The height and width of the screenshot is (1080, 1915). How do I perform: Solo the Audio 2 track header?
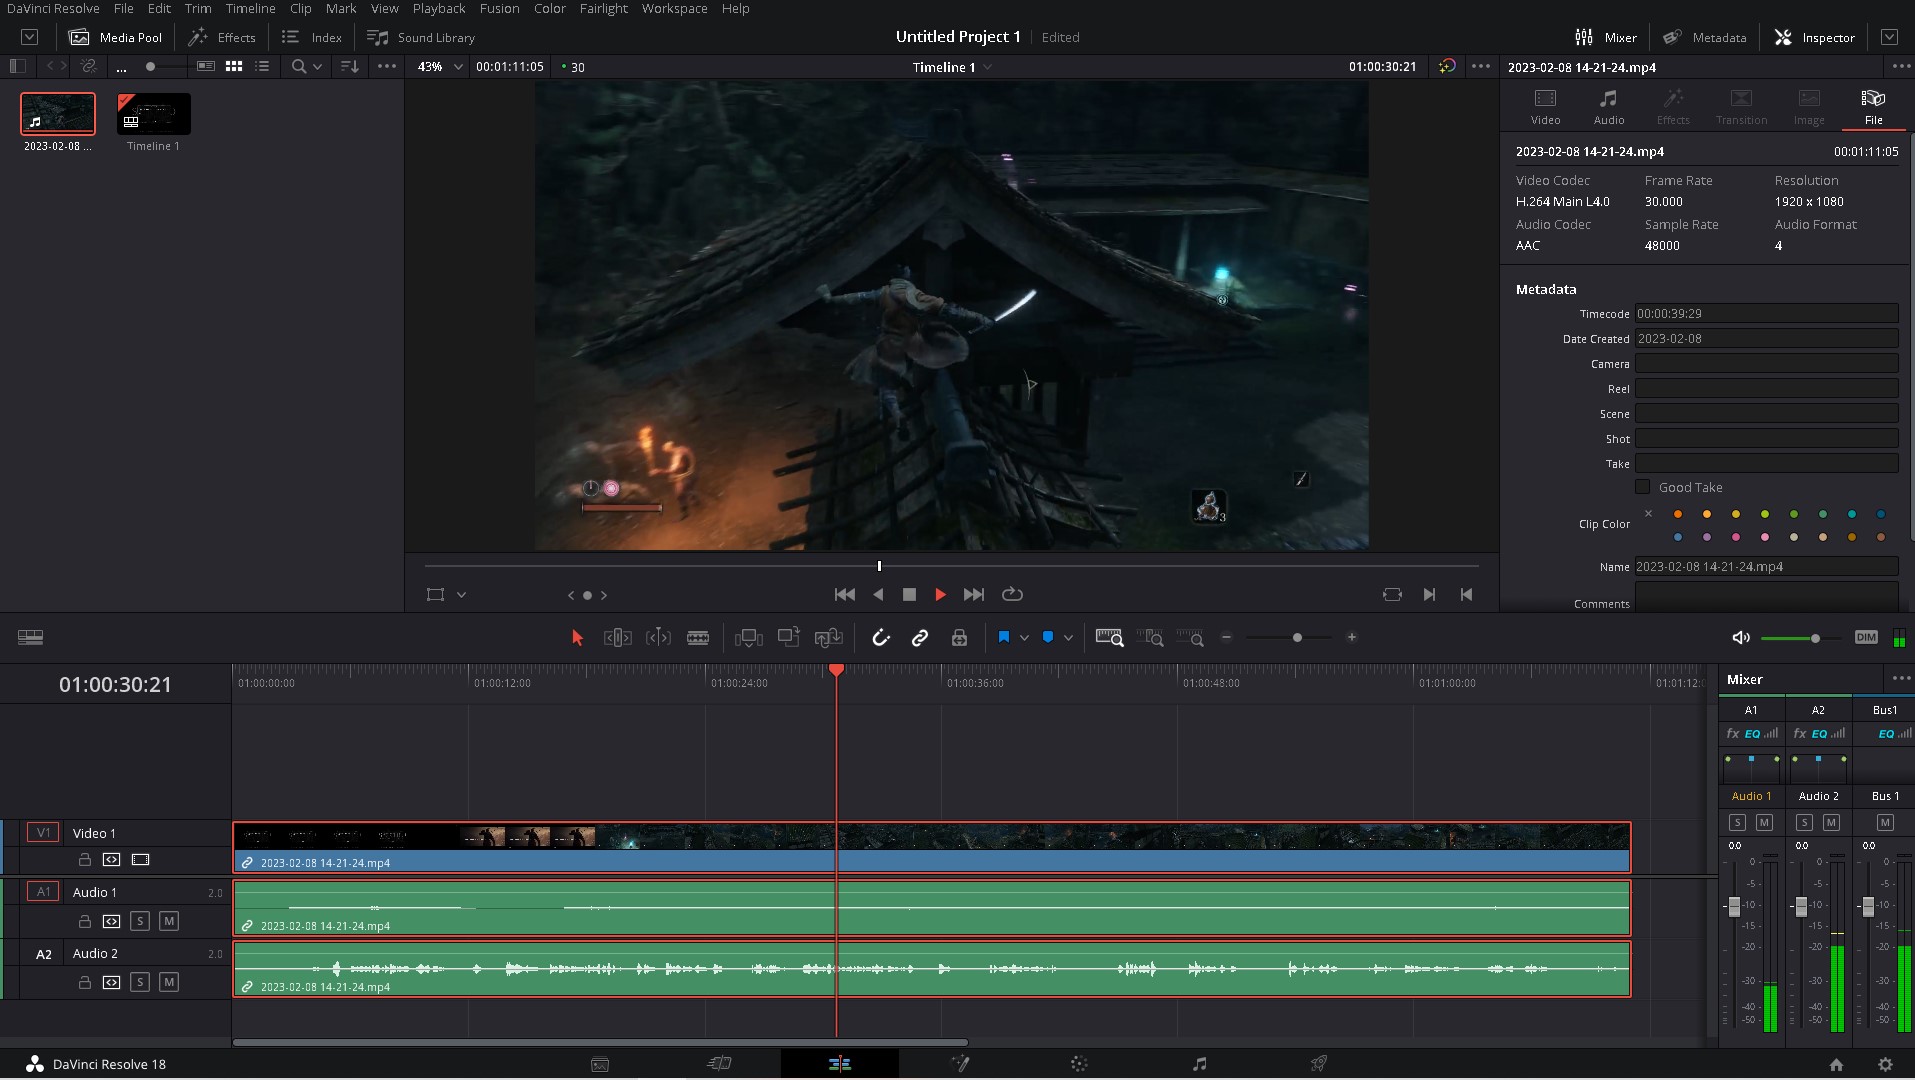click(140, 982)
